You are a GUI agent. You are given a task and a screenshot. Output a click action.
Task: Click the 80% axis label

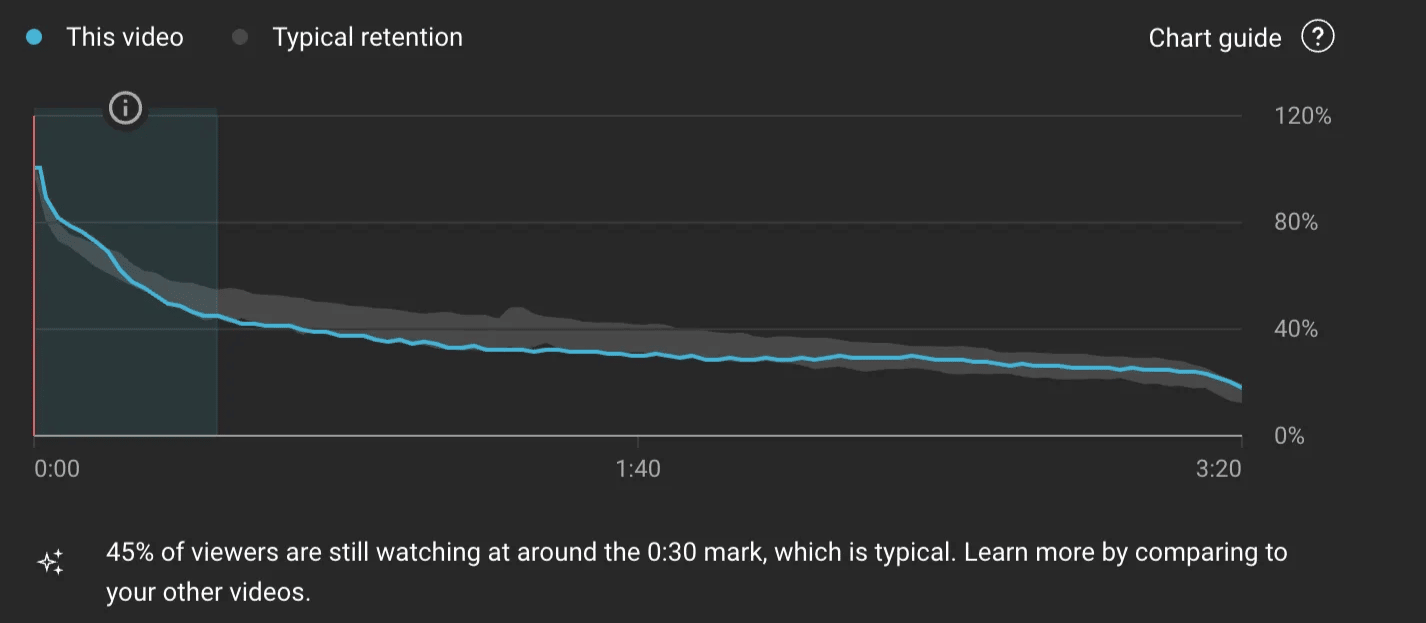[x=1296, y=222]
